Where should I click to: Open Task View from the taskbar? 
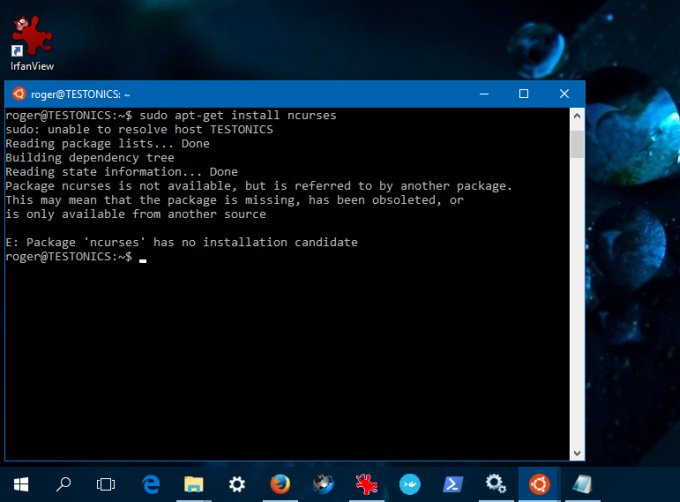[x=106, y=484]
